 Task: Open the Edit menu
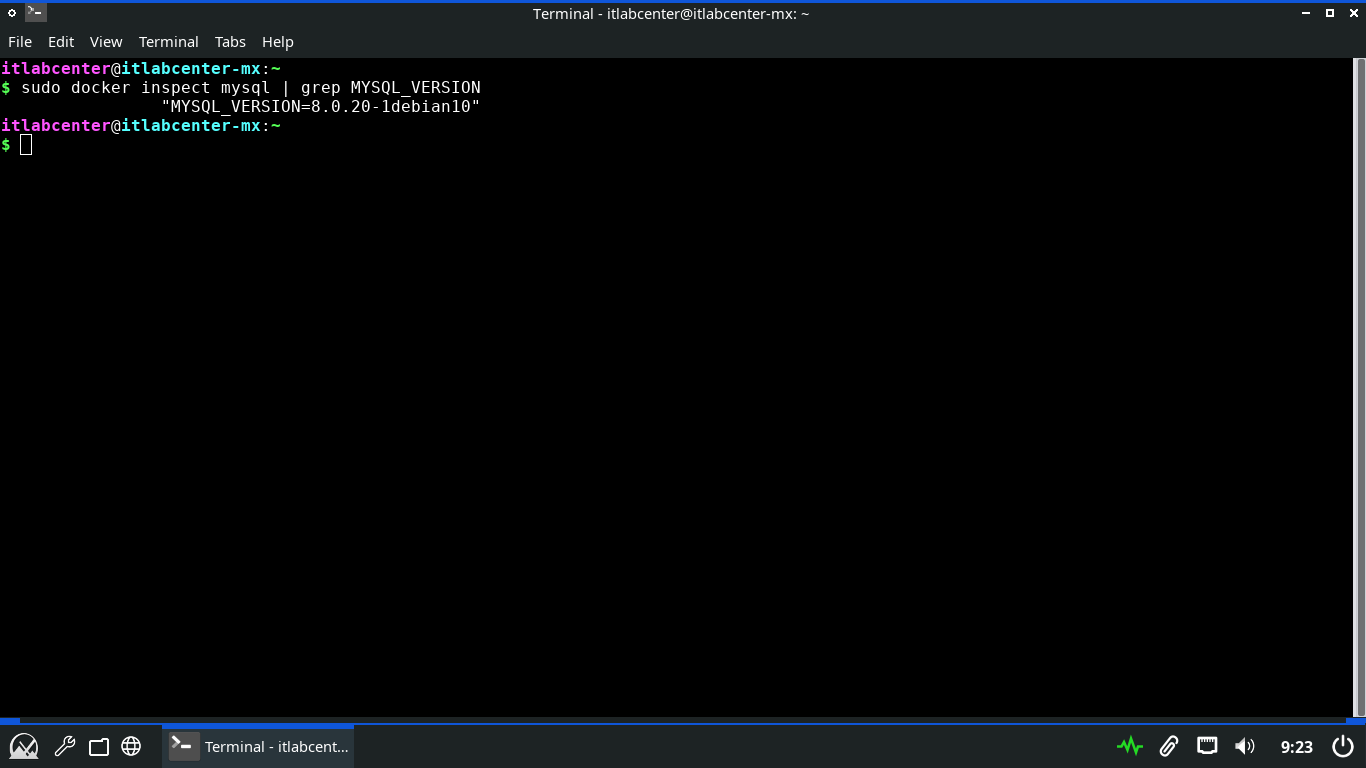(61, 42)
